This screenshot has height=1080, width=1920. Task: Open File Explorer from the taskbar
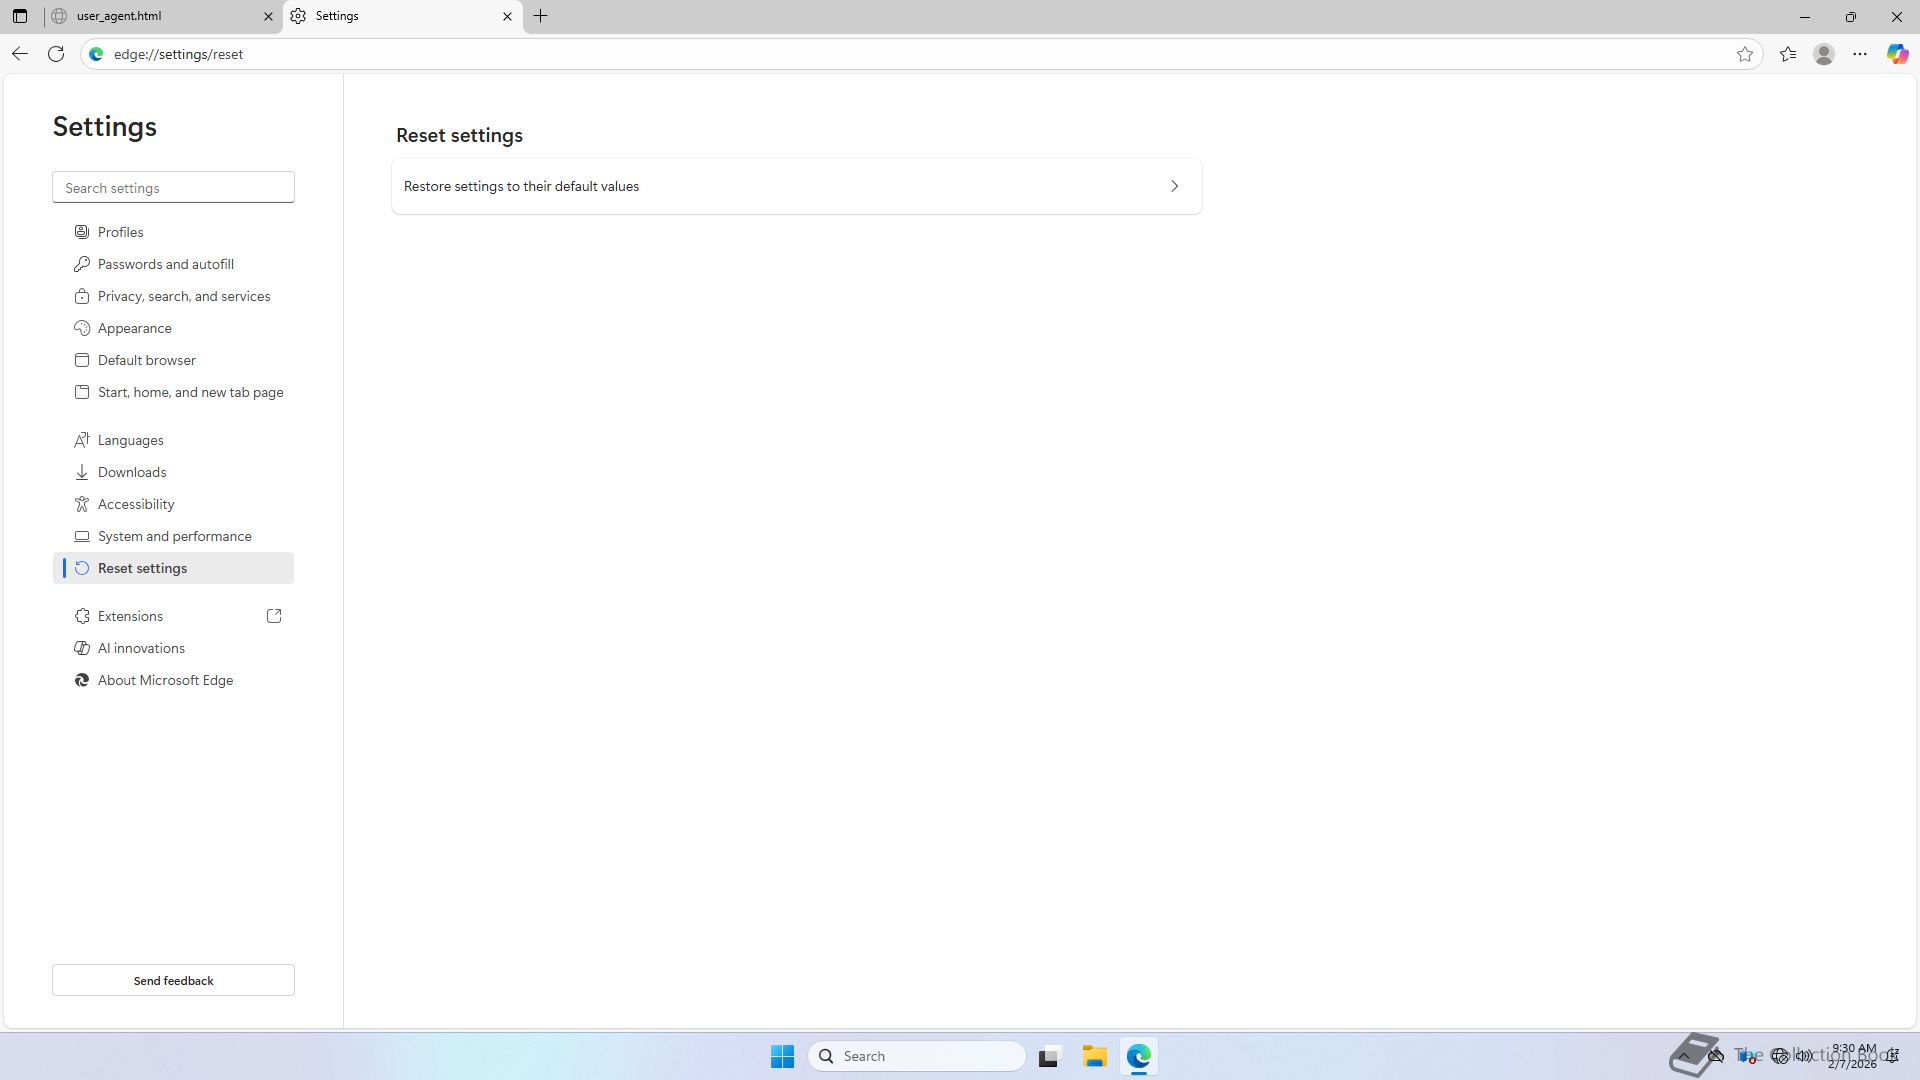(1094, 1056)
